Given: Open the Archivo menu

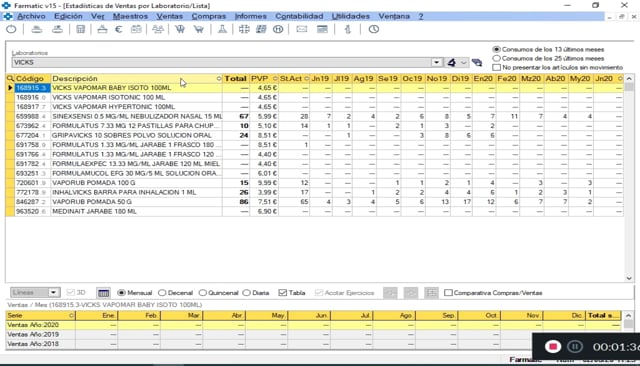Looking at the screenshot, I should pyautogui.click(x=31, y=16).
